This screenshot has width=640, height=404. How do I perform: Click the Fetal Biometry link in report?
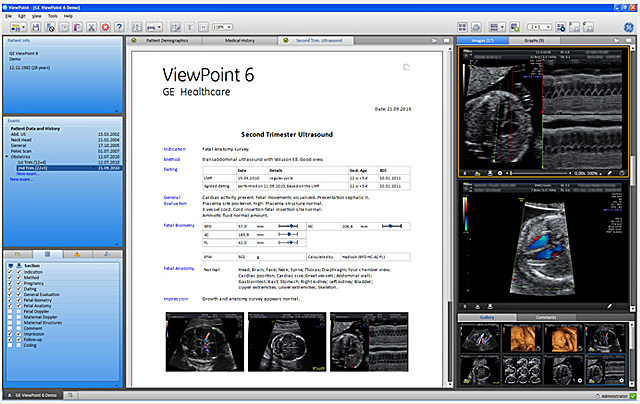(x=179, y=225)
